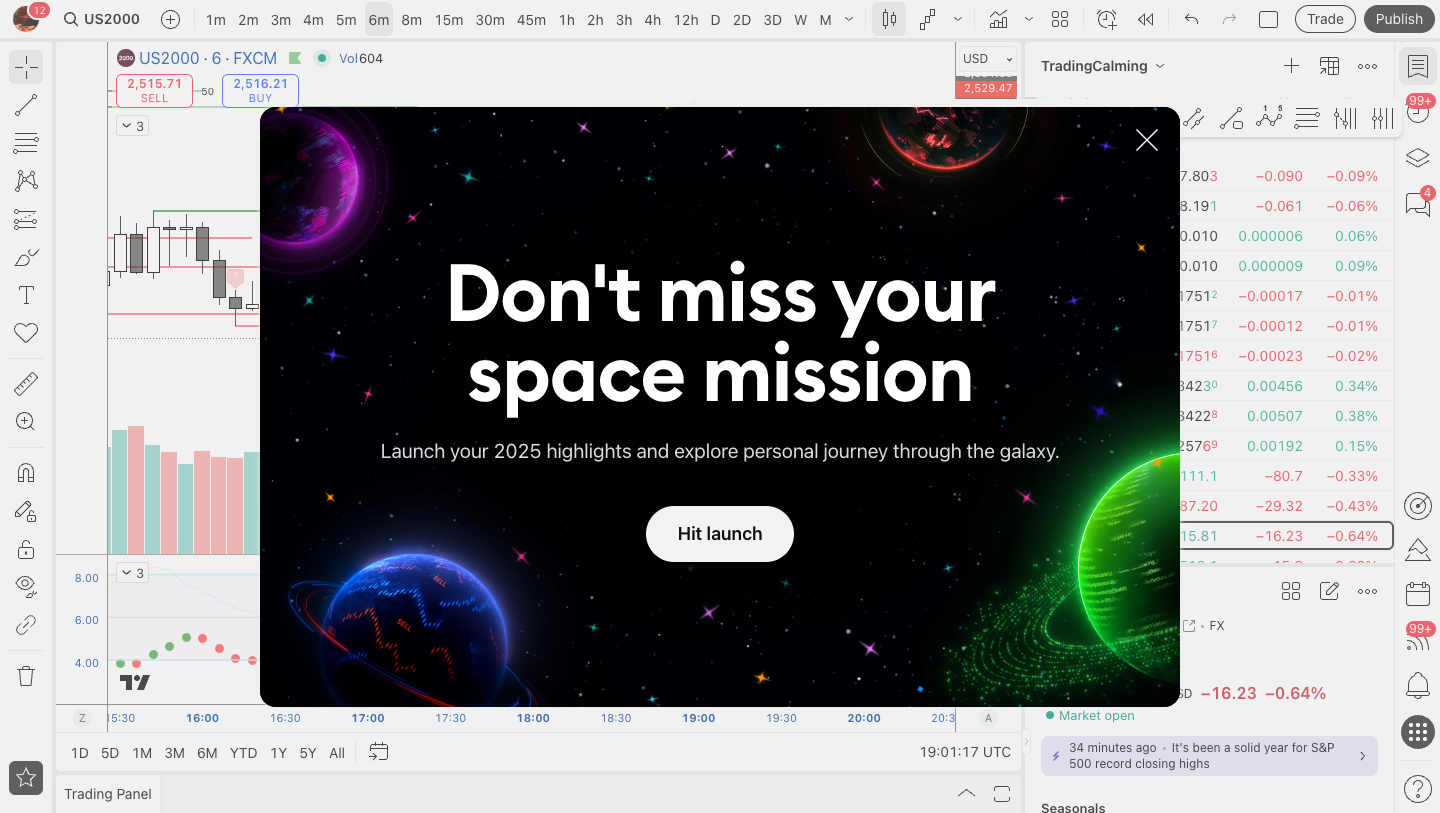The width and height of the screenshot is (1440, 813).
Task: Click the Publish button
Action: [x=1399, y=19]
